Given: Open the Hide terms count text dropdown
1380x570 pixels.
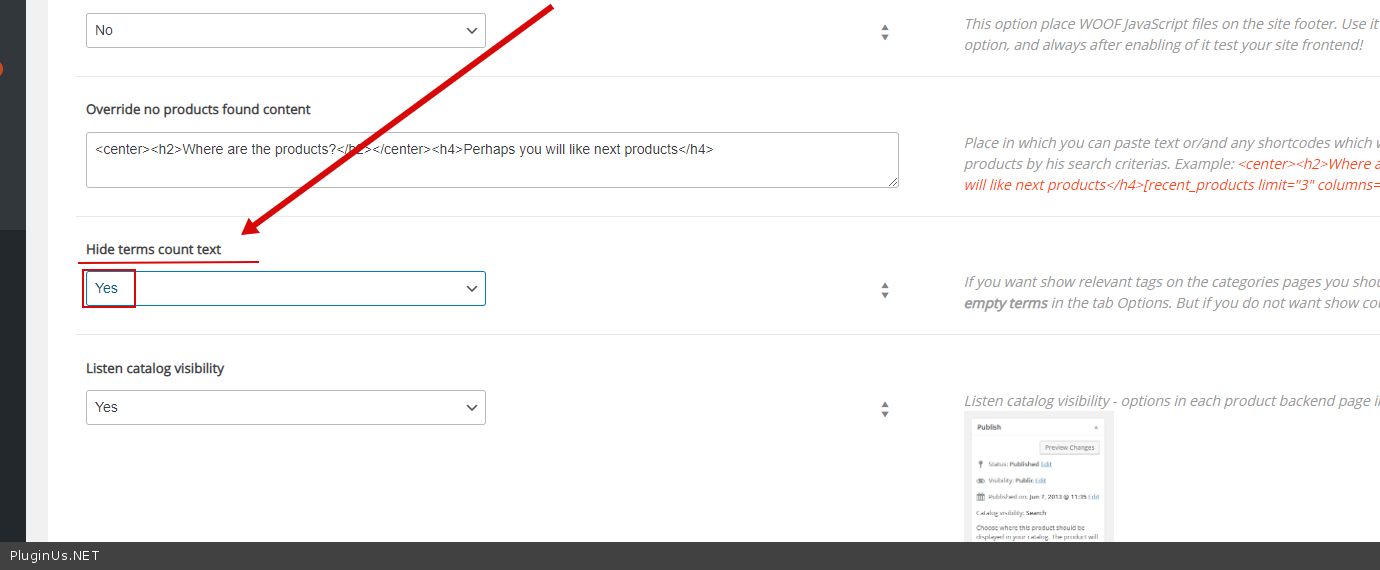Looking at the screenshot, I should (286, 288).
